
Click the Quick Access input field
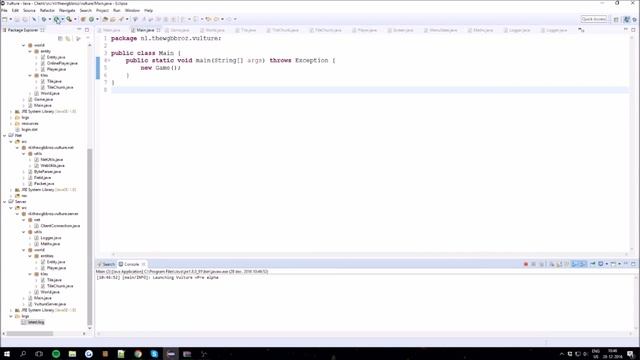pyautogui.click(x=594, y=19)
